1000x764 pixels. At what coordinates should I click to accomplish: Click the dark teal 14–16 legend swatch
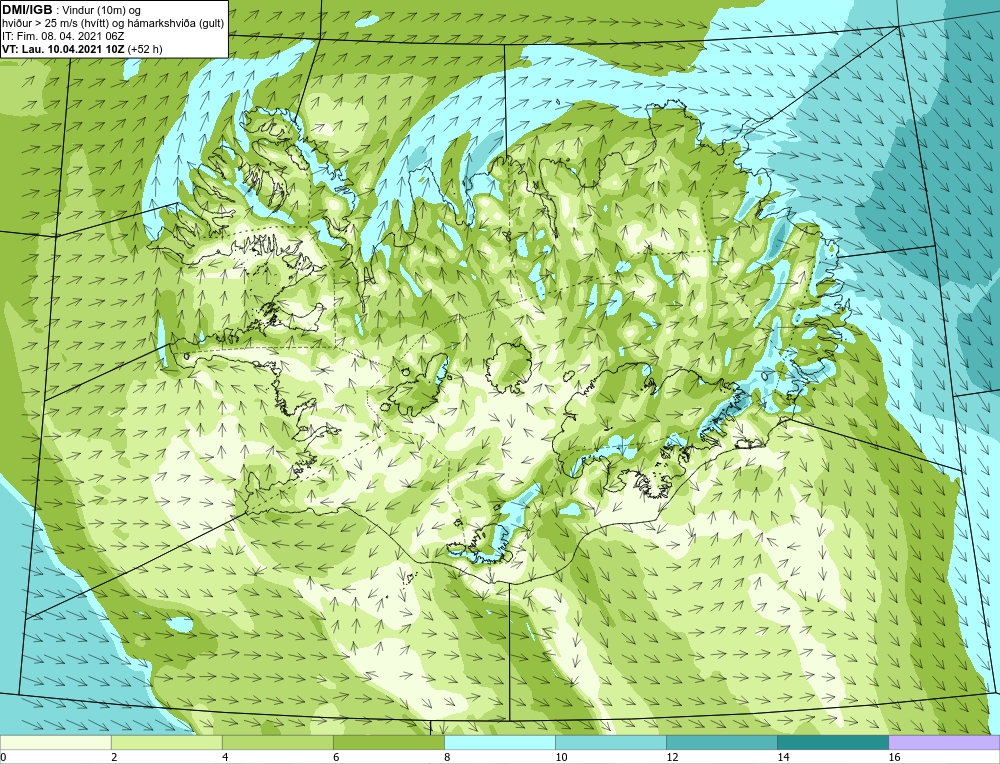(833, 742)
